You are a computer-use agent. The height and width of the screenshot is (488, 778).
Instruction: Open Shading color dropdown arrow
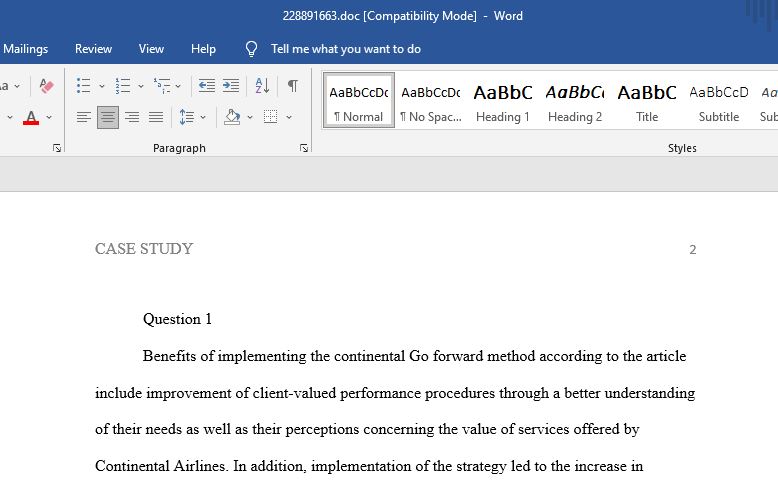point(250,118)
